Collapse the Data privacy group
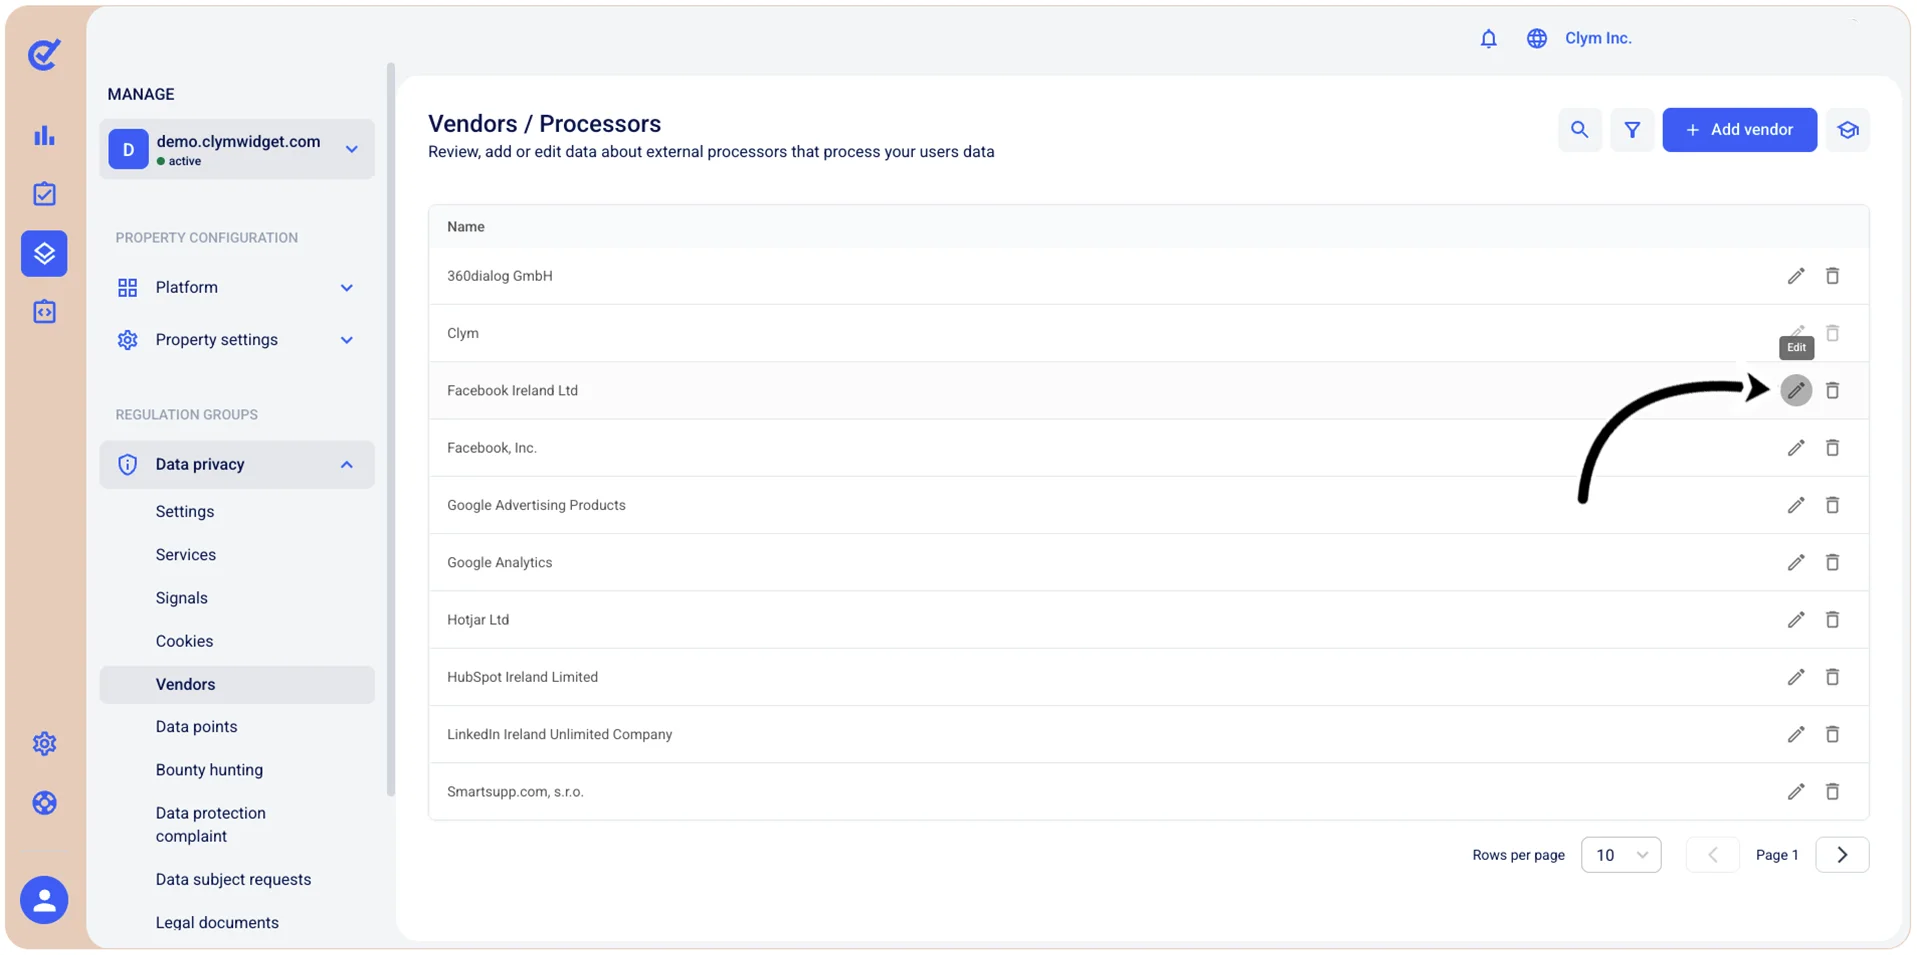Screen dimensions: 1917x955 tap(237, 464)
